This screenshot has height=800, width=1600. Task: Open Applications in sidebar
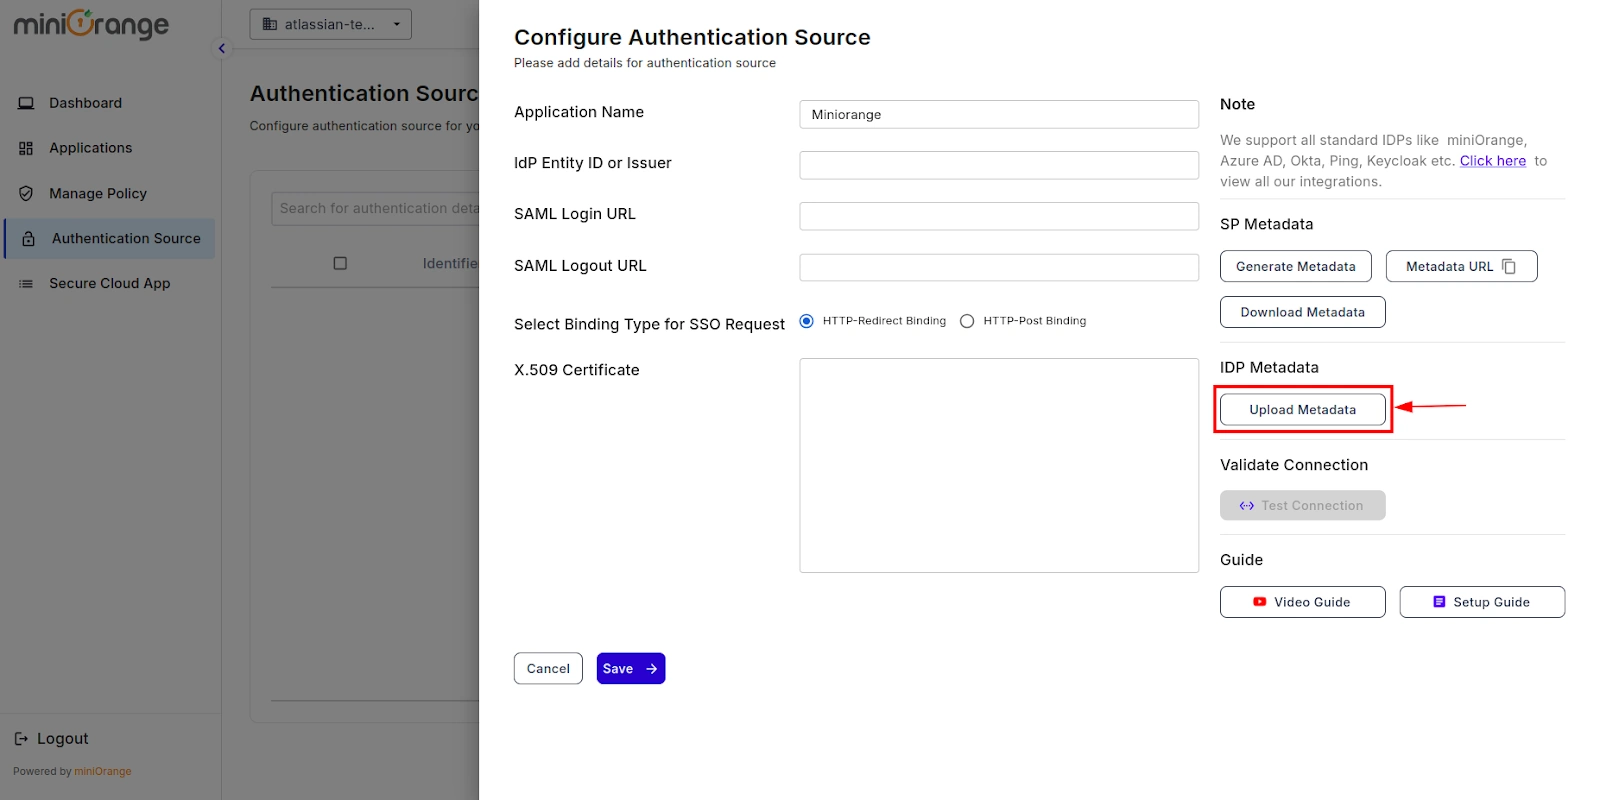(x=108, y=148)
